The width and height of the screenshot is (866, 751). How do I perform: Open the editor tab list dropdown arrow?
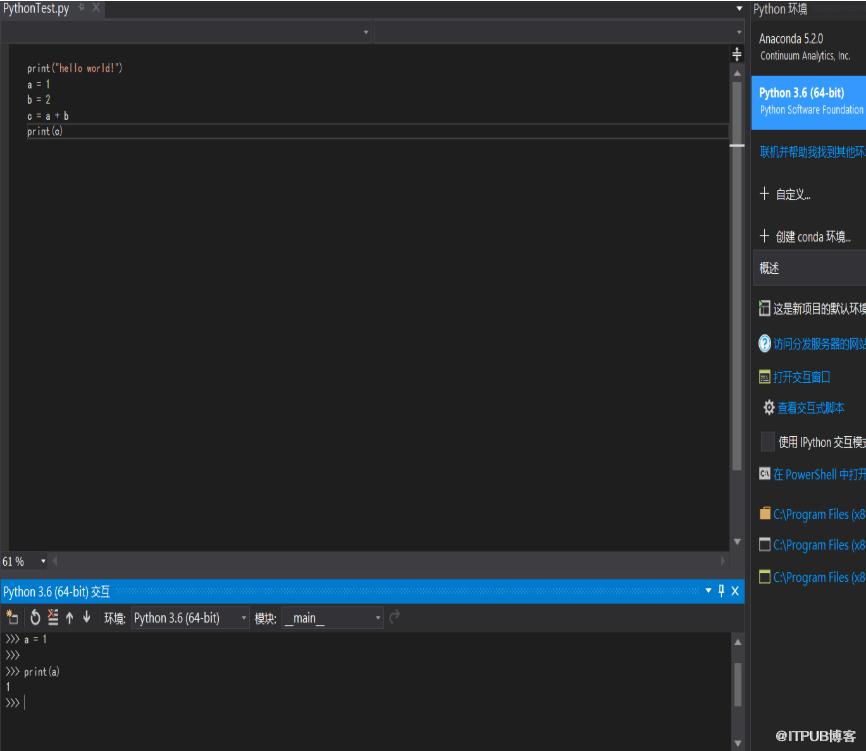740,8
